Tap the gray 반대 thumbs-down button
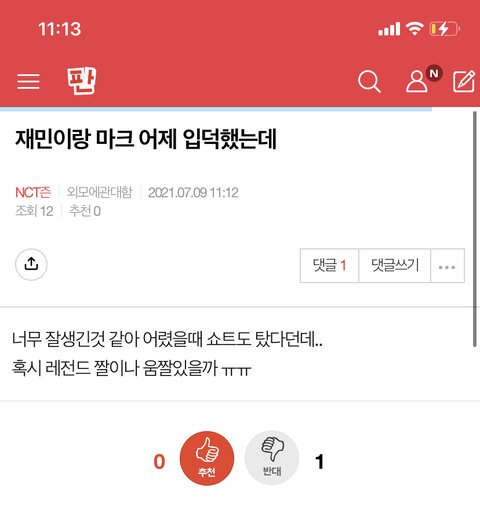Image resolution: width=480 pixels, height=528 pixels. coord(272,458)
